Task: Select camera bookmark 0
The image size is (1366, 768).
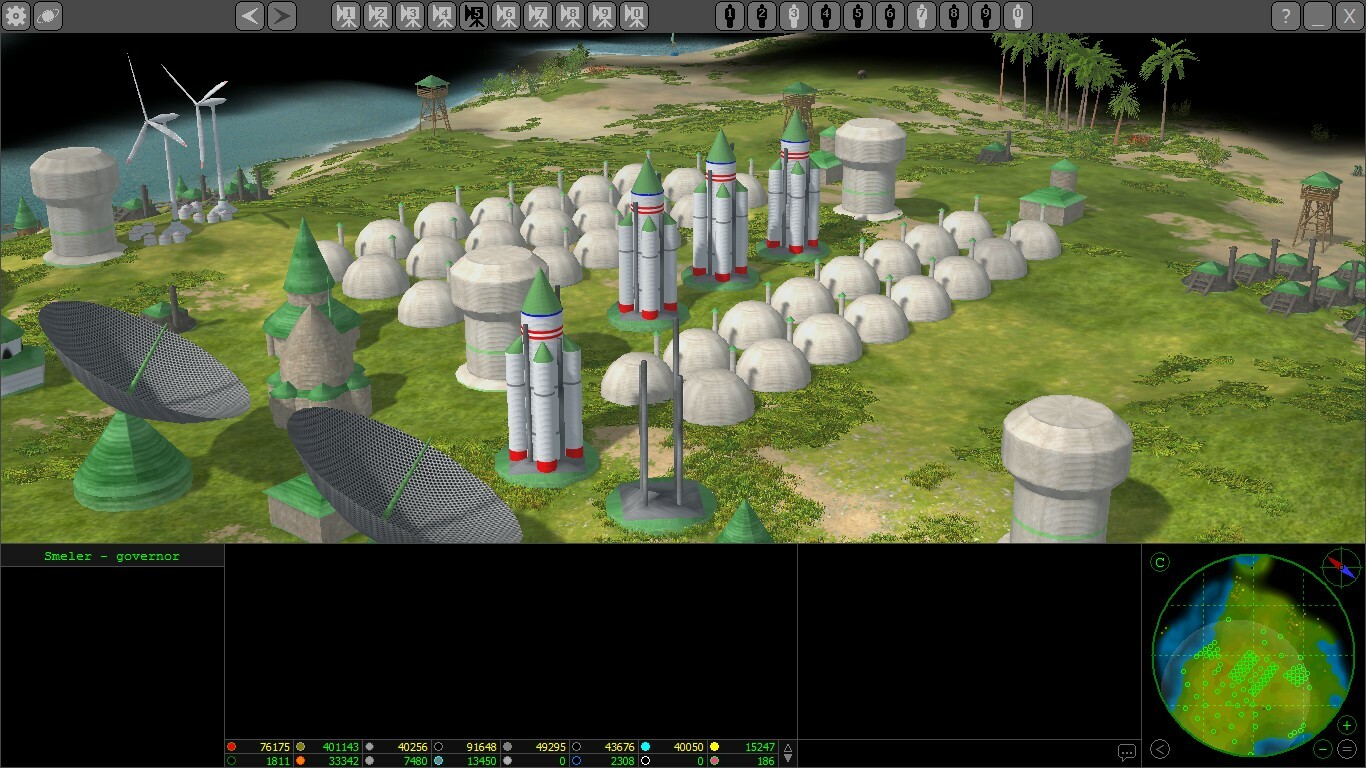Action: 634,16
